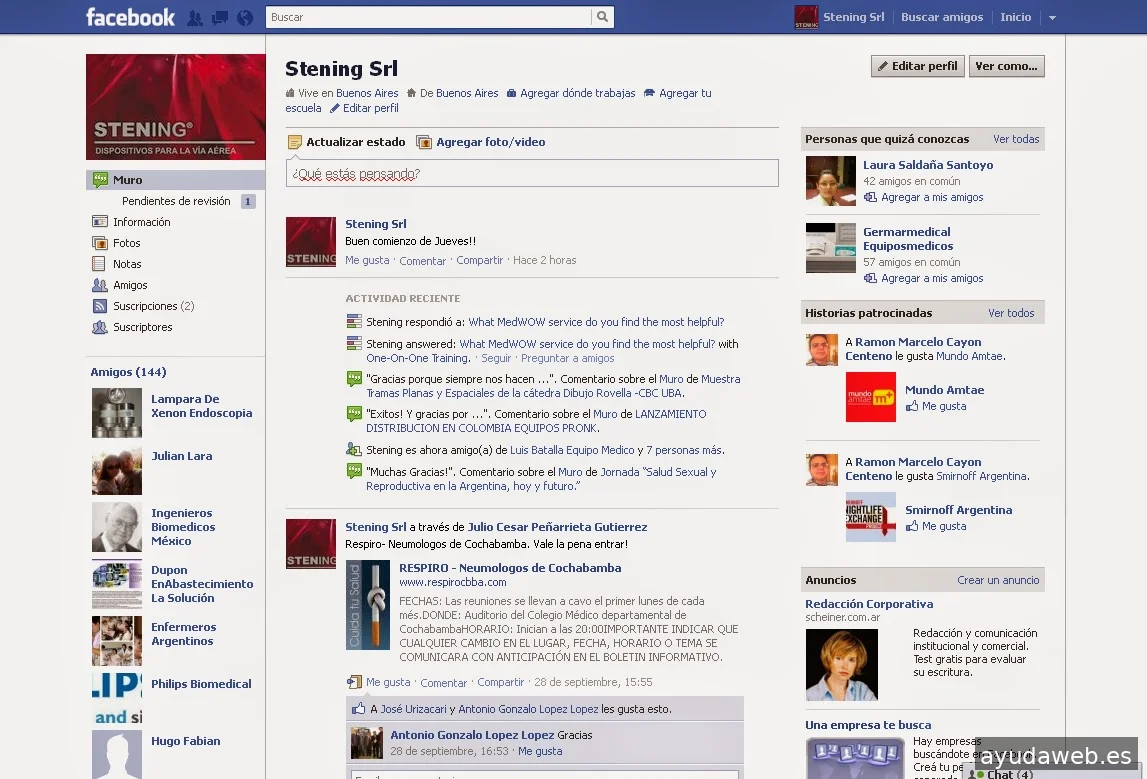
Task: Open messages icon in top bar
Action: point(220,18)
